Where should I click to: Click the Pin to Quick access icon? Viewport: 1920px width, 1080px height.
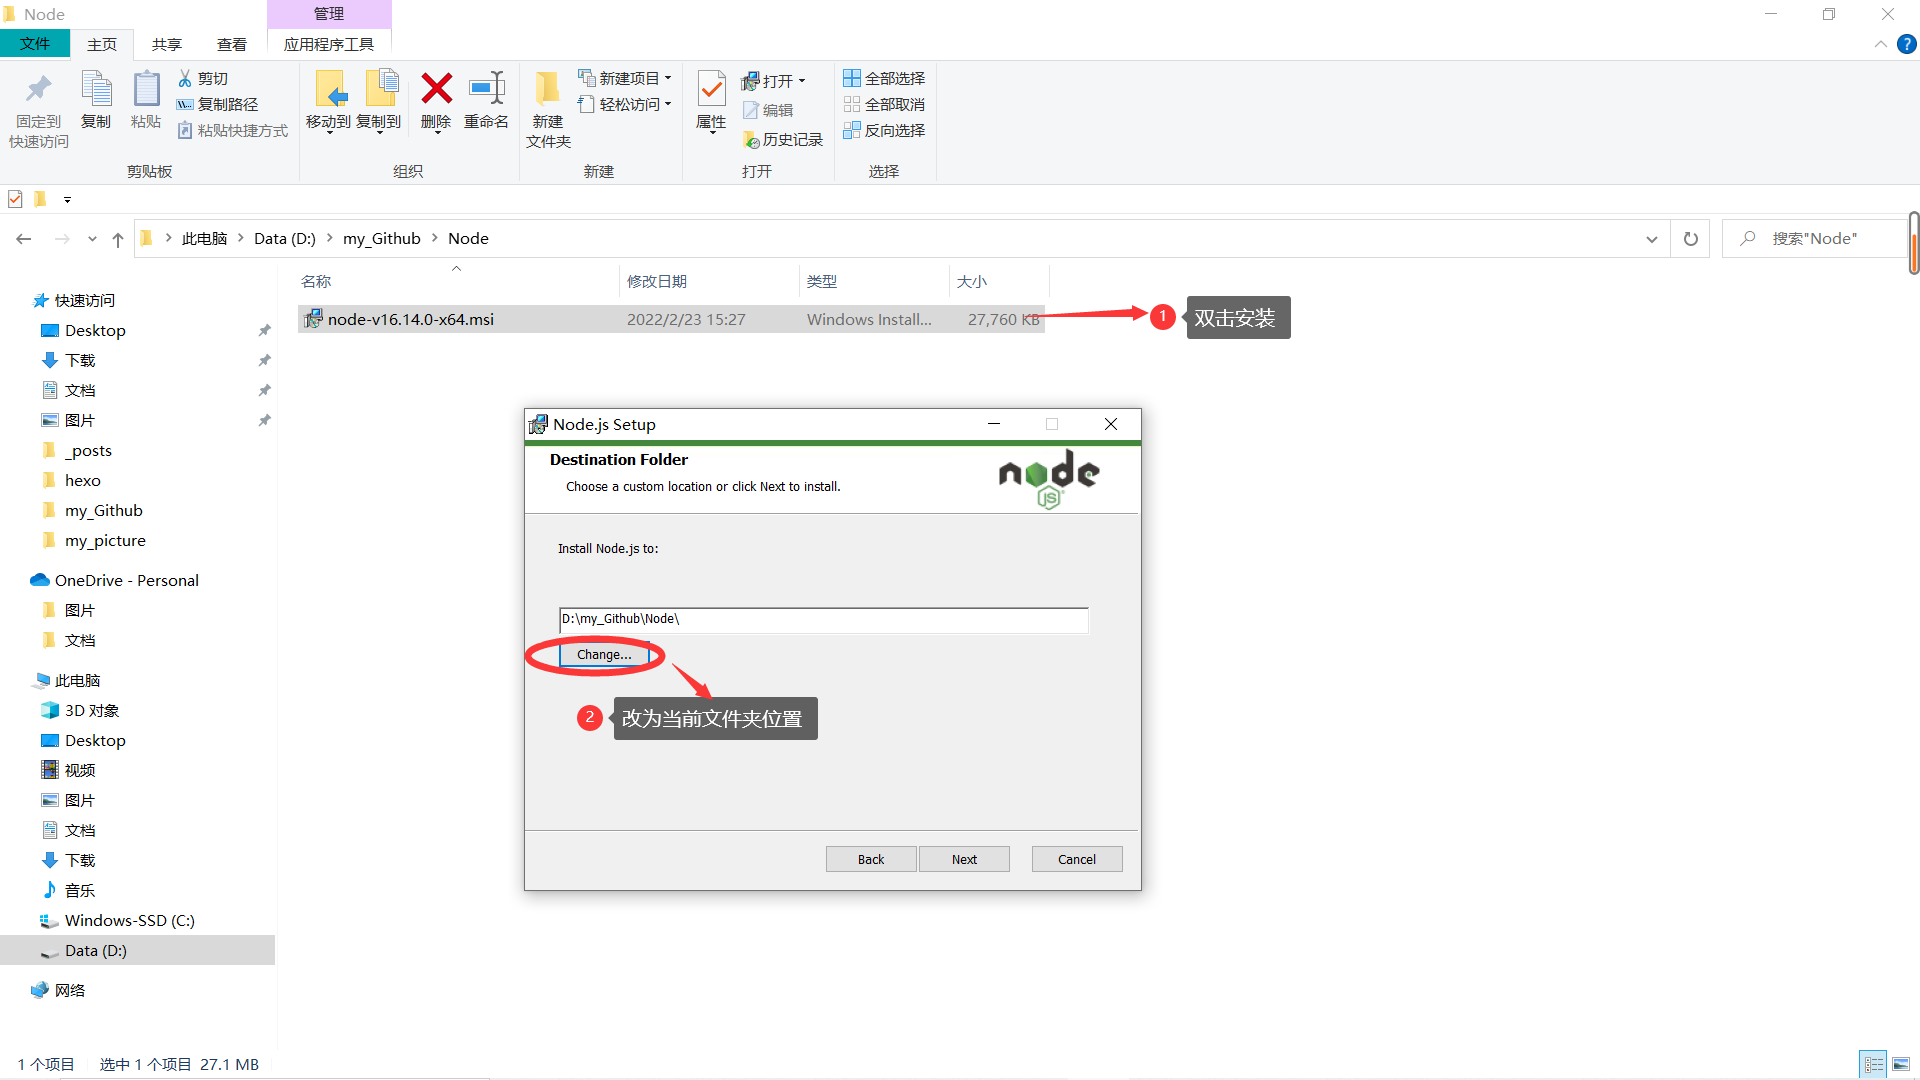pyautogui.click(x=38, y=90)
